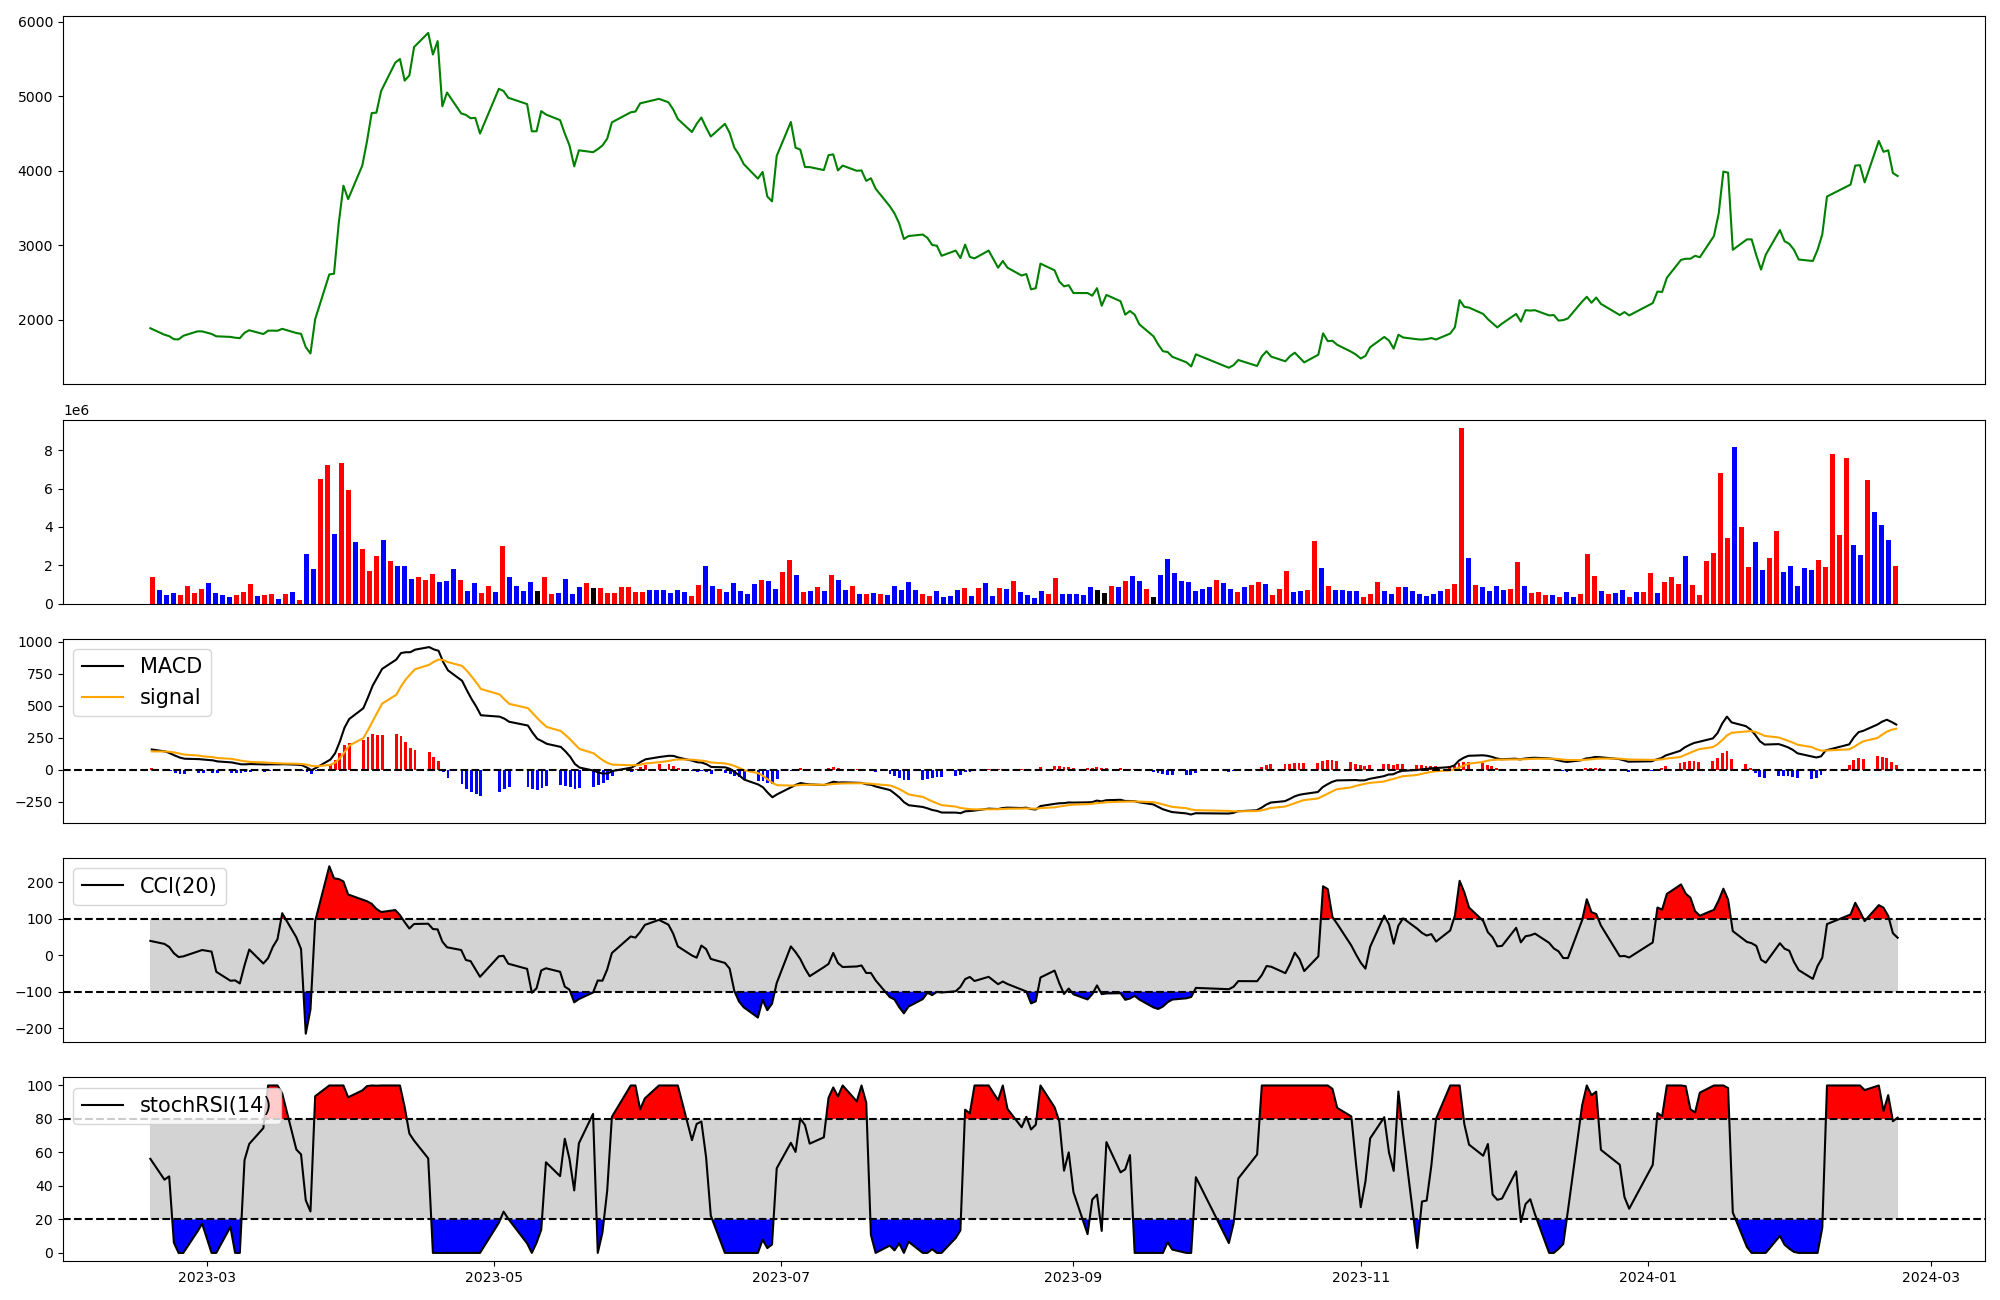Select the stochRSI(14) legend entry

tap(204, 1105)
